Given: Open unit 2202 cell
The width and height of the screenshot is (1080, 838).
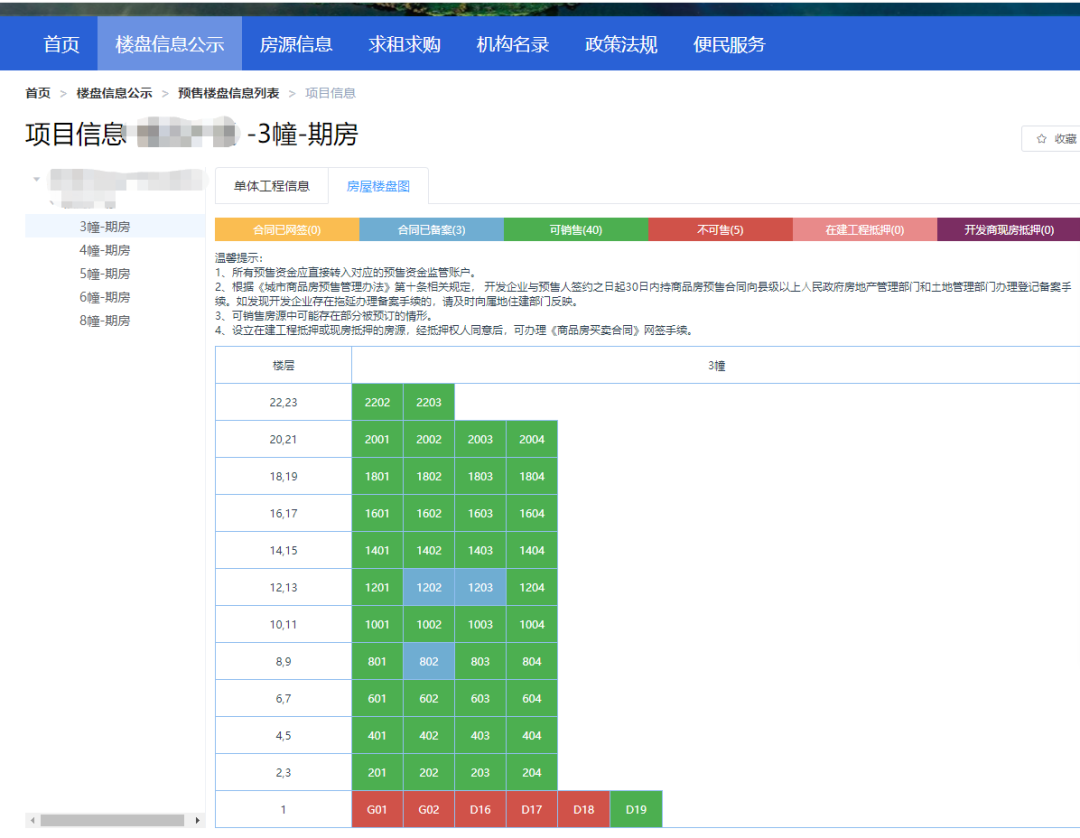Looking at the screenshot, I should (377, 402).
